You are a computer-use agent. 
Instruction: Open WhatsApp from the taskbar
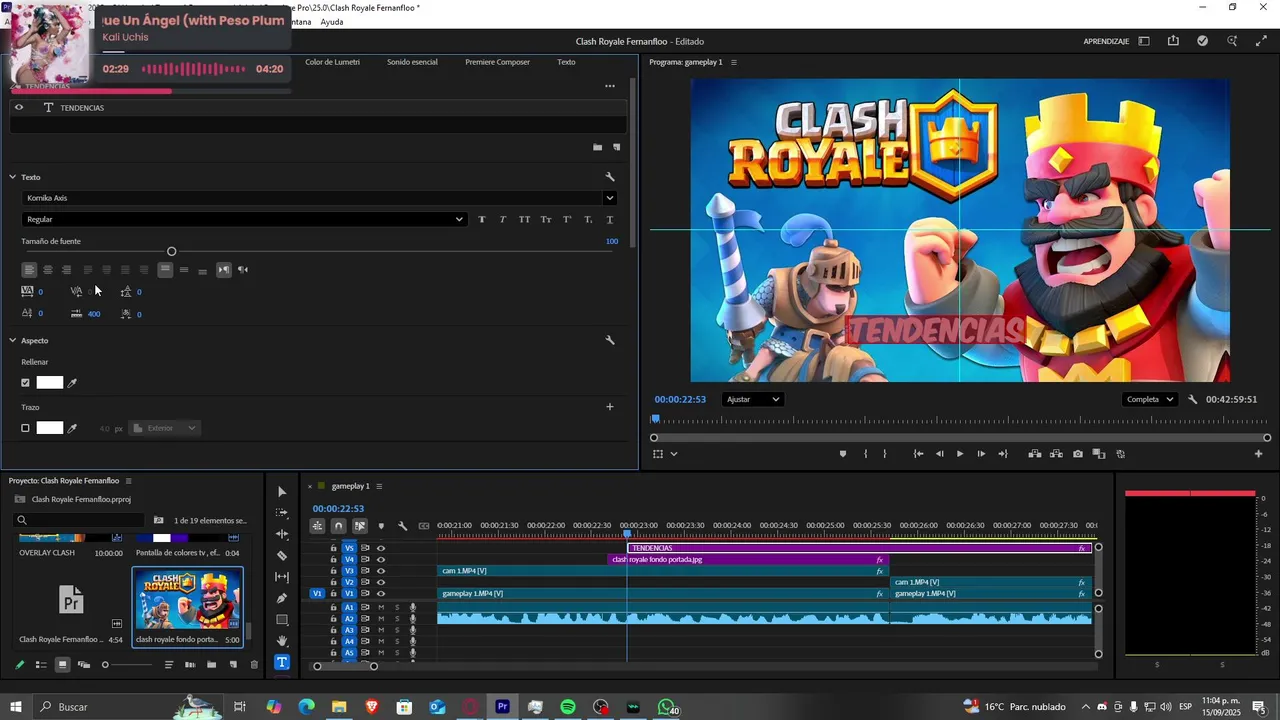click(x=666, y=707)
